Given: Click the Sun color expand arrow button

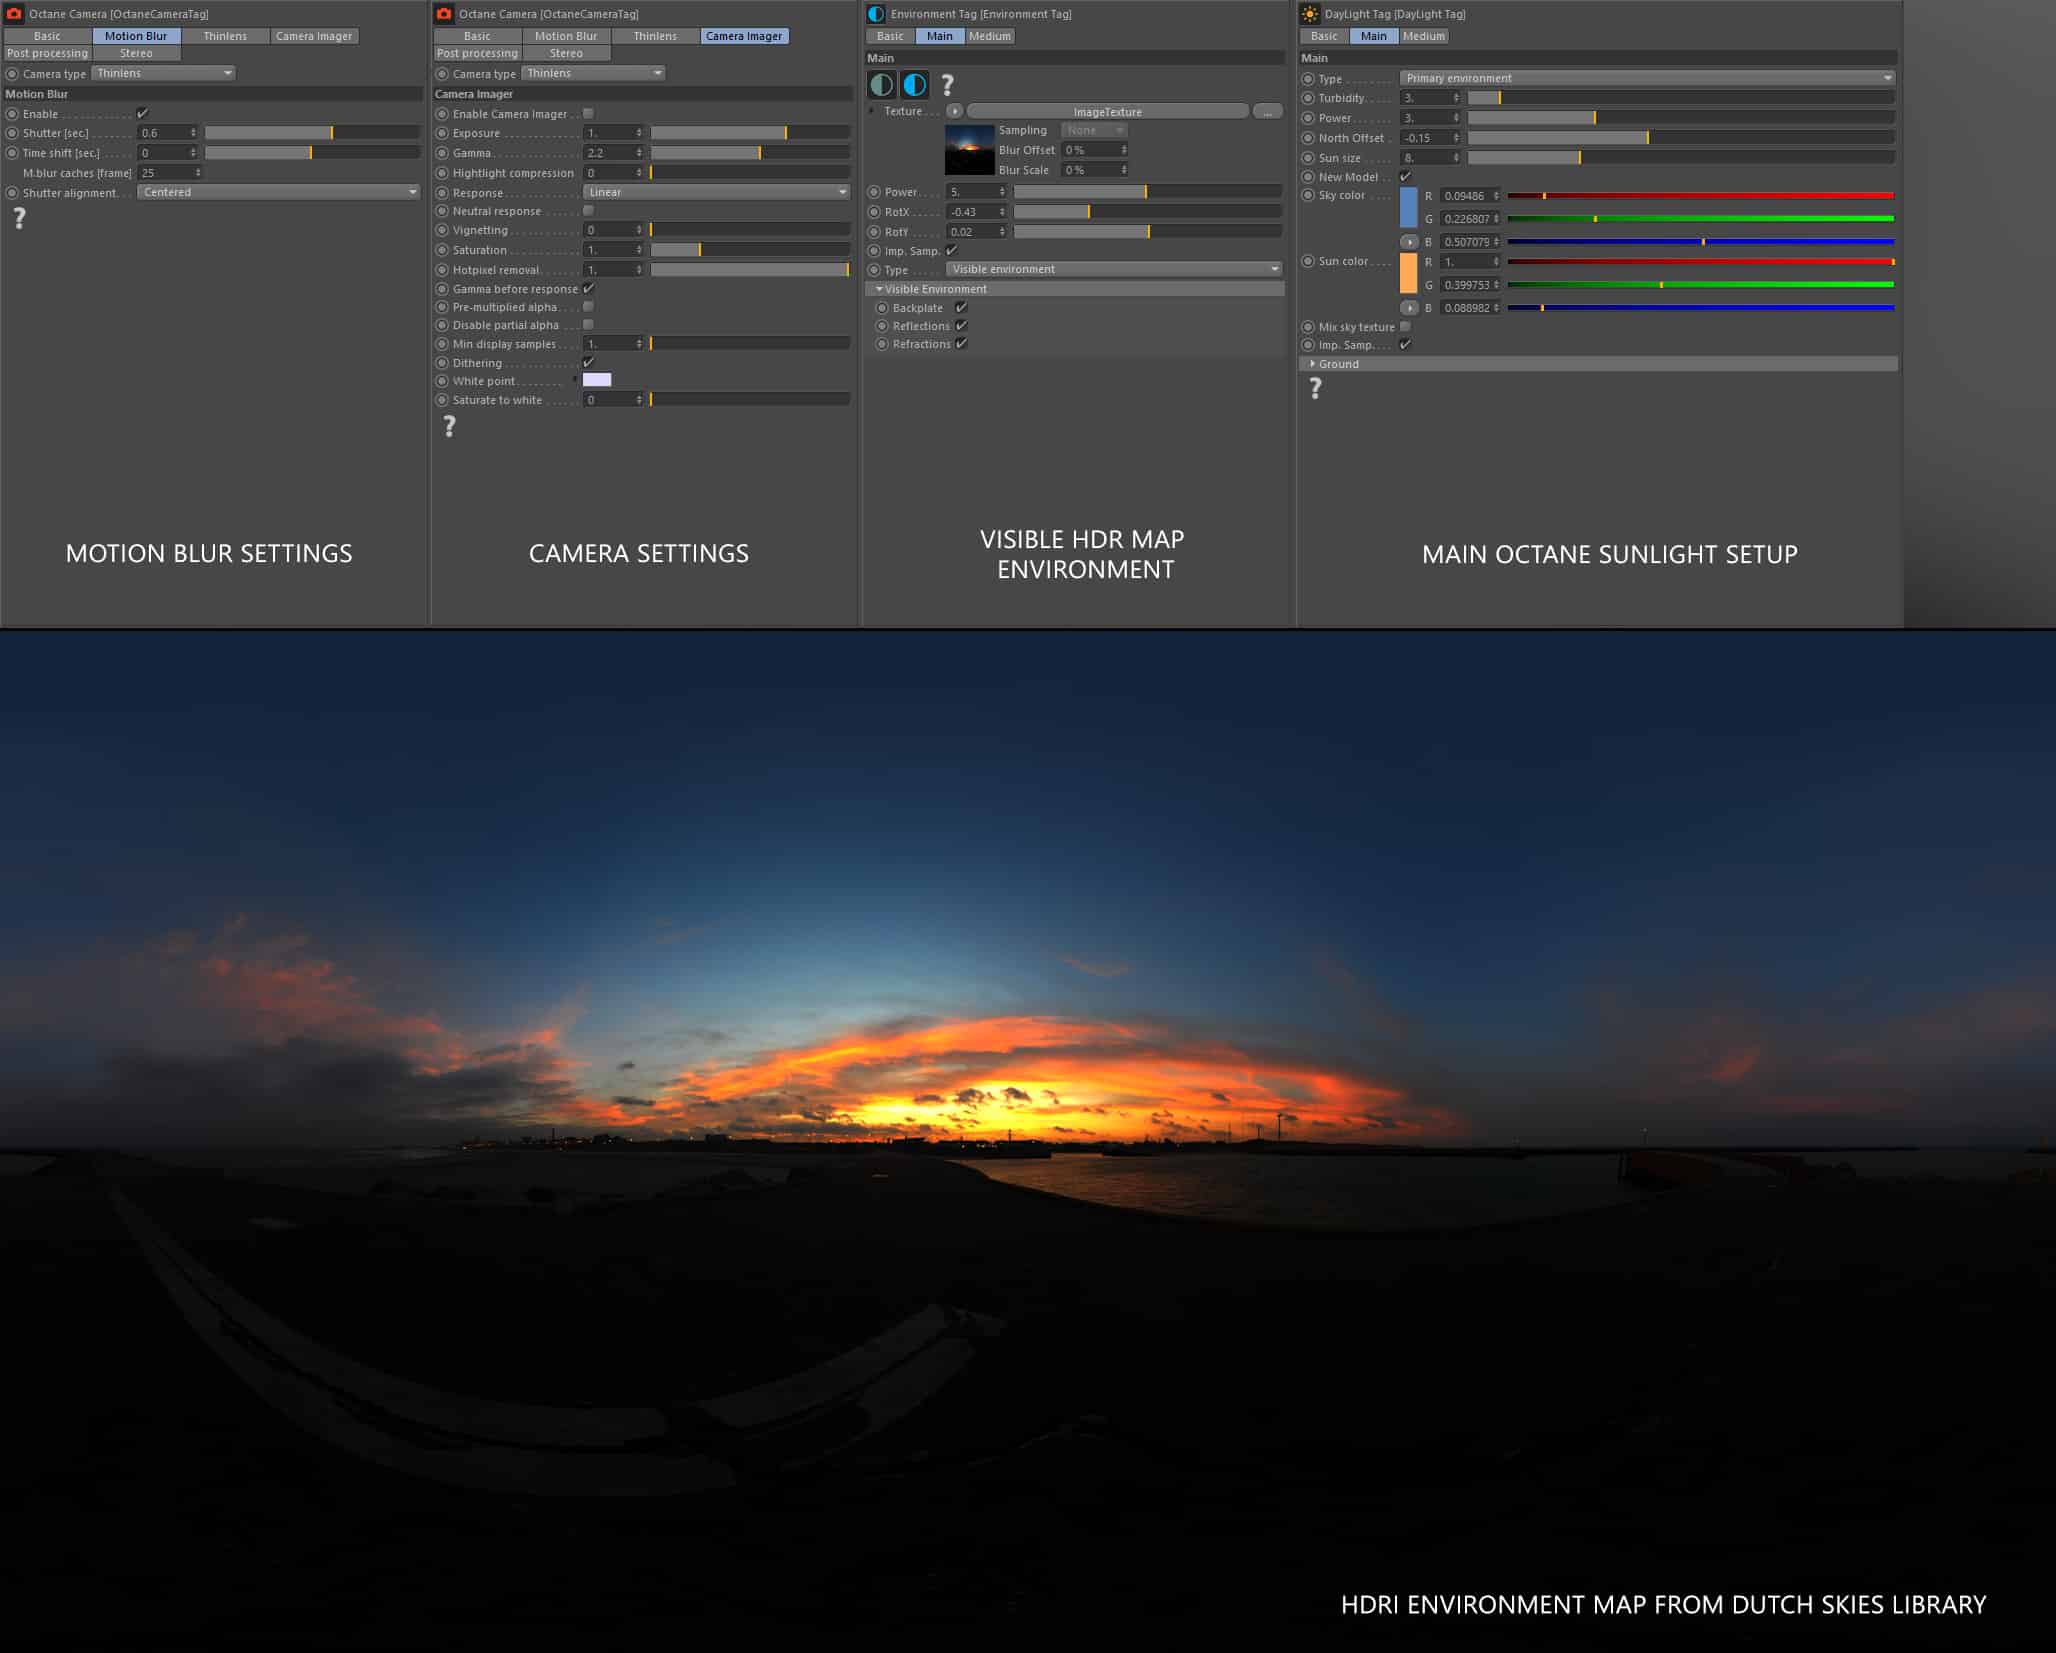Looking at the screenshot, I should point(1409,308).
